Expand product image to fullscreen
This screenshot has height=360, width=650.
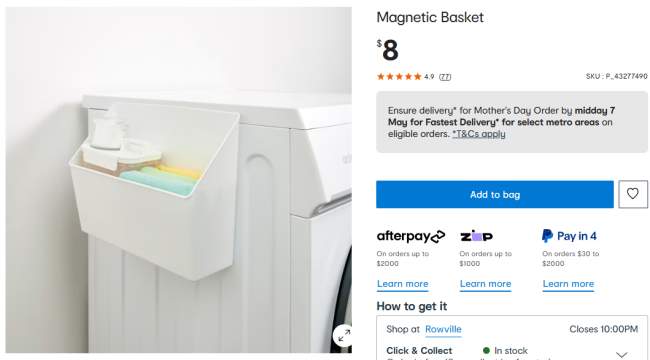tap(344, 336)
